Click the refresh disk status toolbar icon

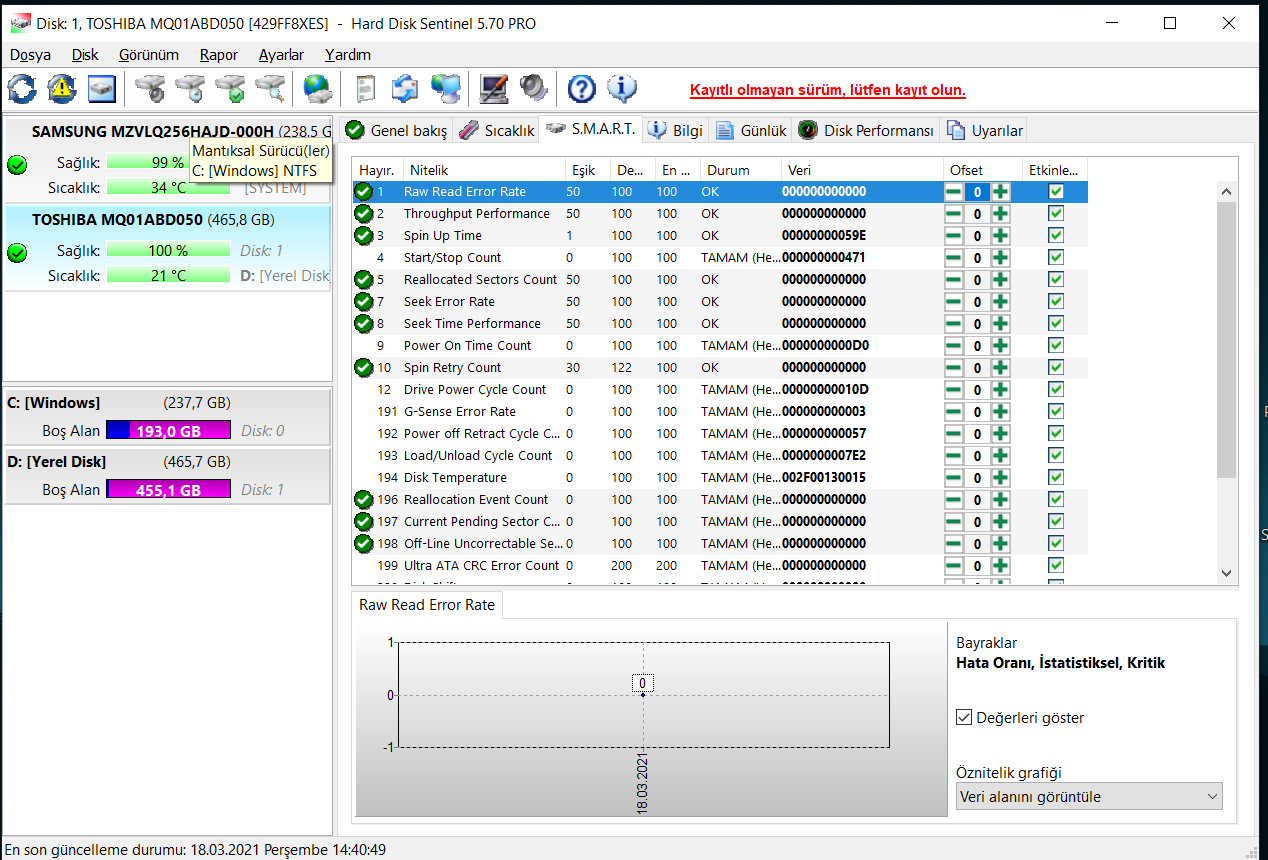pos(22,89)
